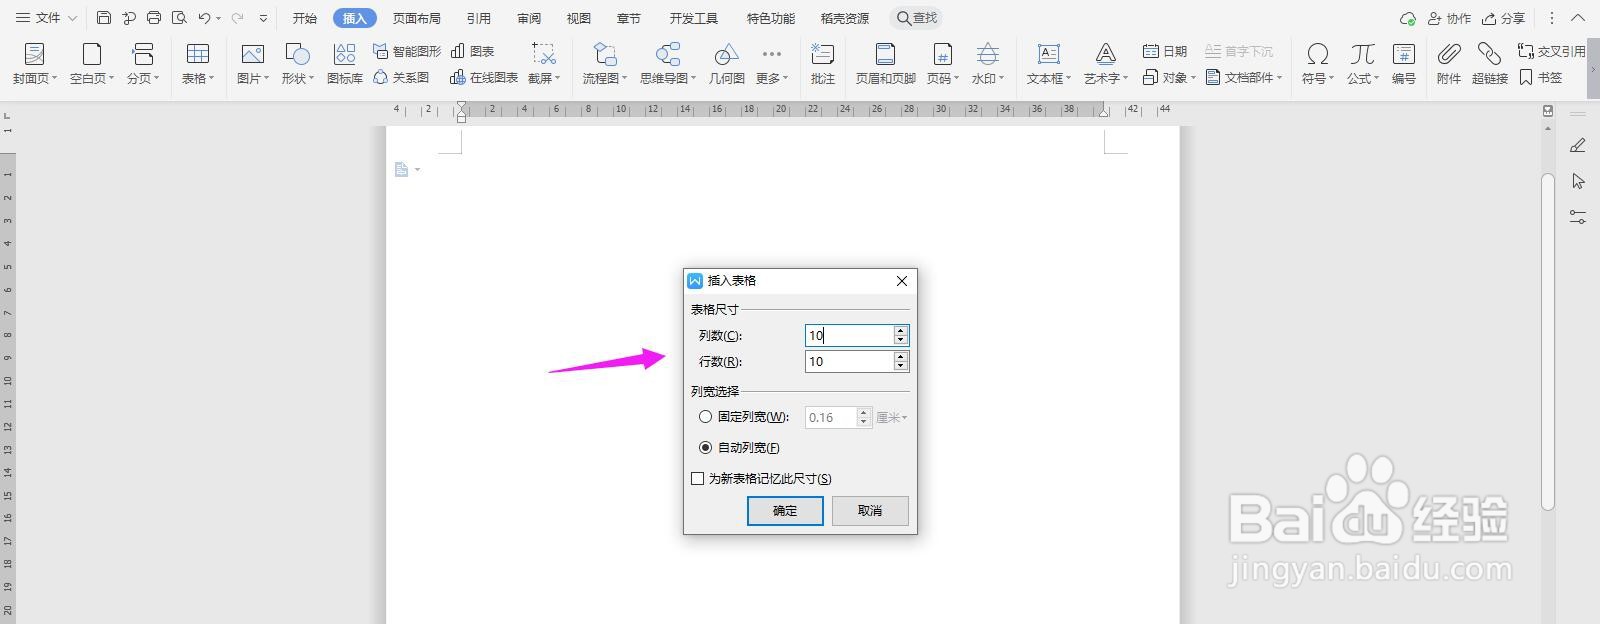
Task: Expand the 形状 dropdown arrow
Action: [x=311, y=78]
